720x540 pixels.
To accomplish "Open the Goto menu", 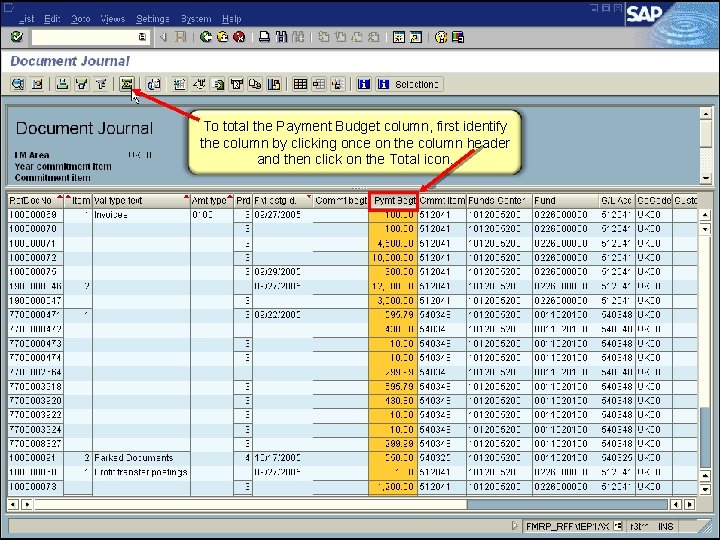I will (80, 19).
